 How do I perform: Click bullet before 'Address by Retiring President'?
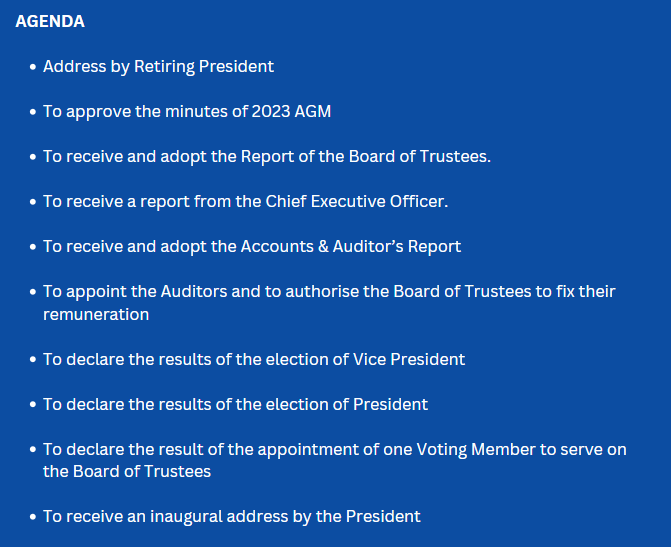tap(33, 67)
